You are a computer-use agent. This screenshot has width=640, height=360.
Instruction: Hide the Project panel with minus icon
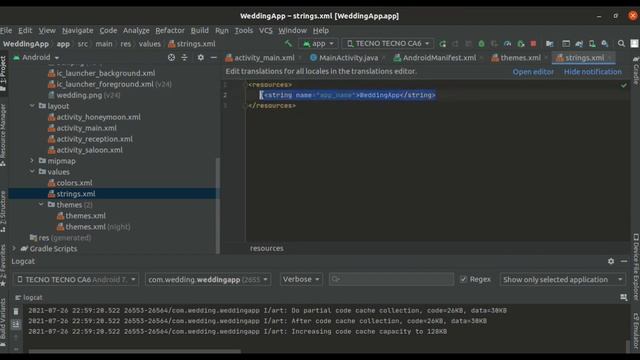213,58
